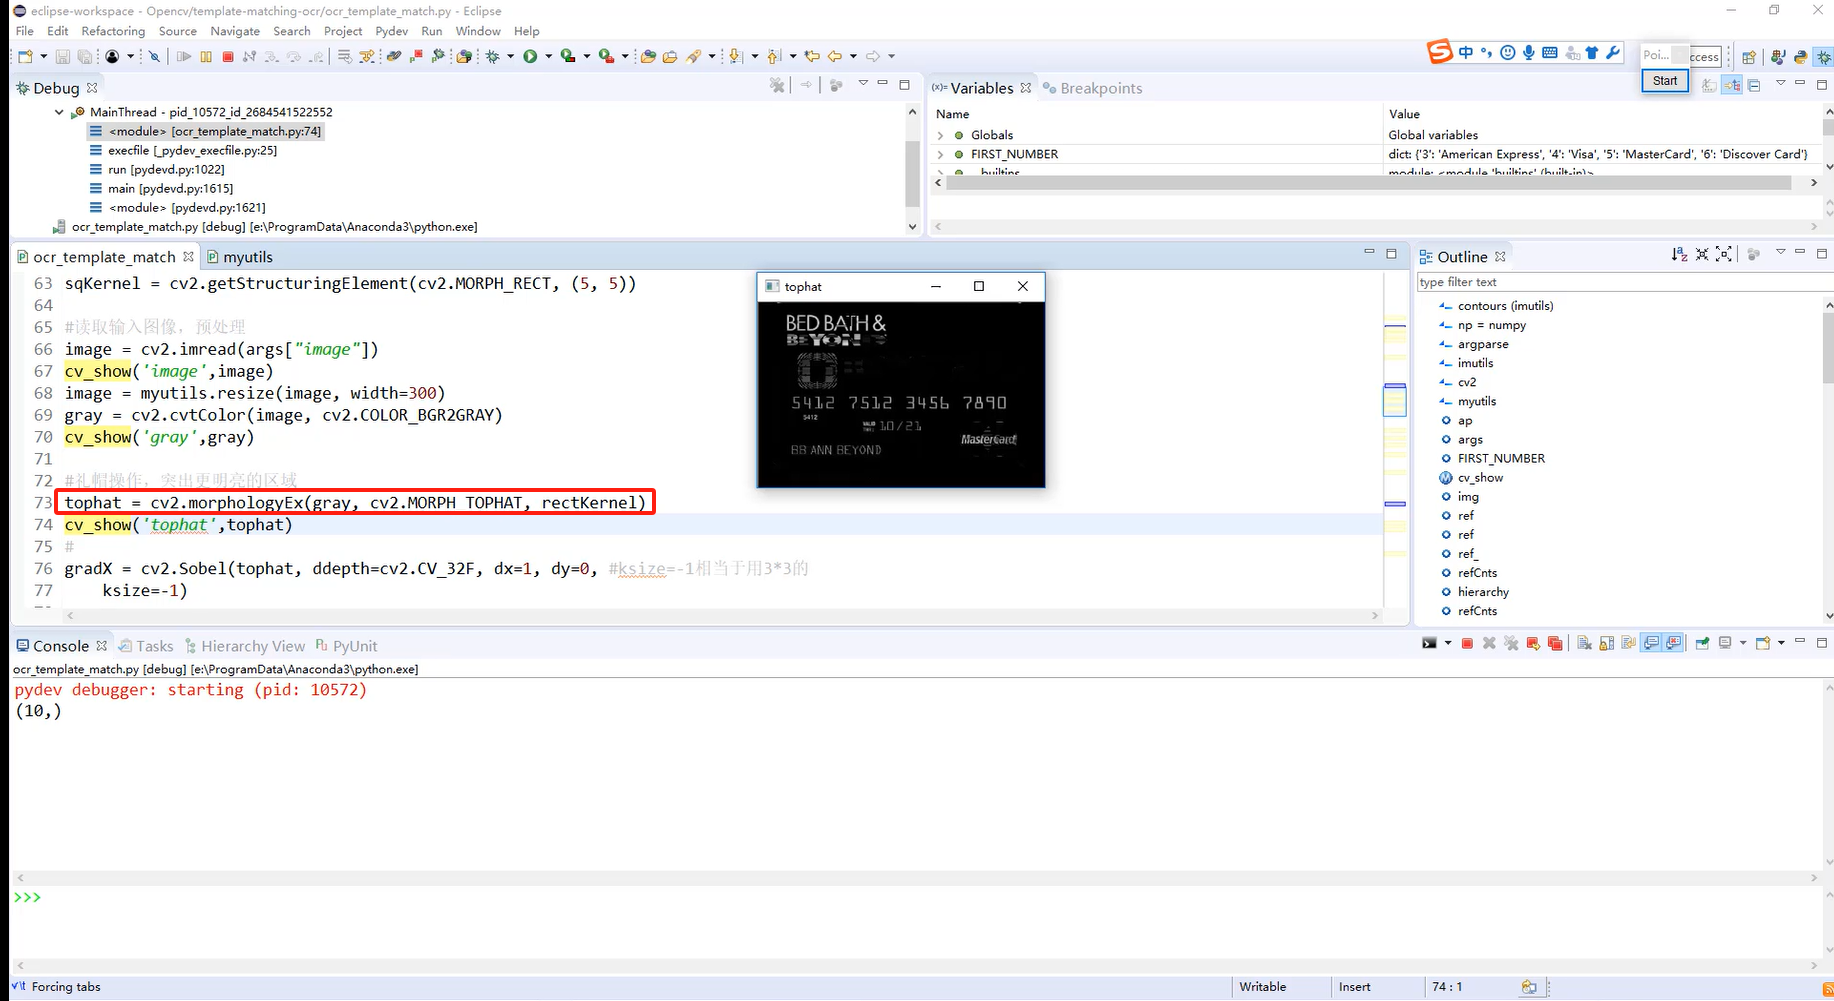Clear the console output icon

pos(1585,643)
